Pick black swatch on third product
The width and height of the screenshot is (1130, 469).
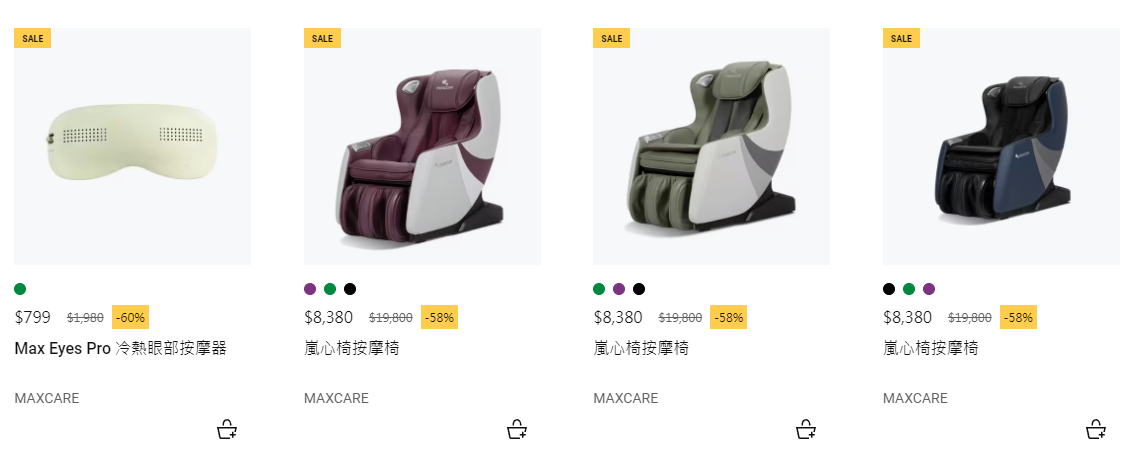[639, 289]
